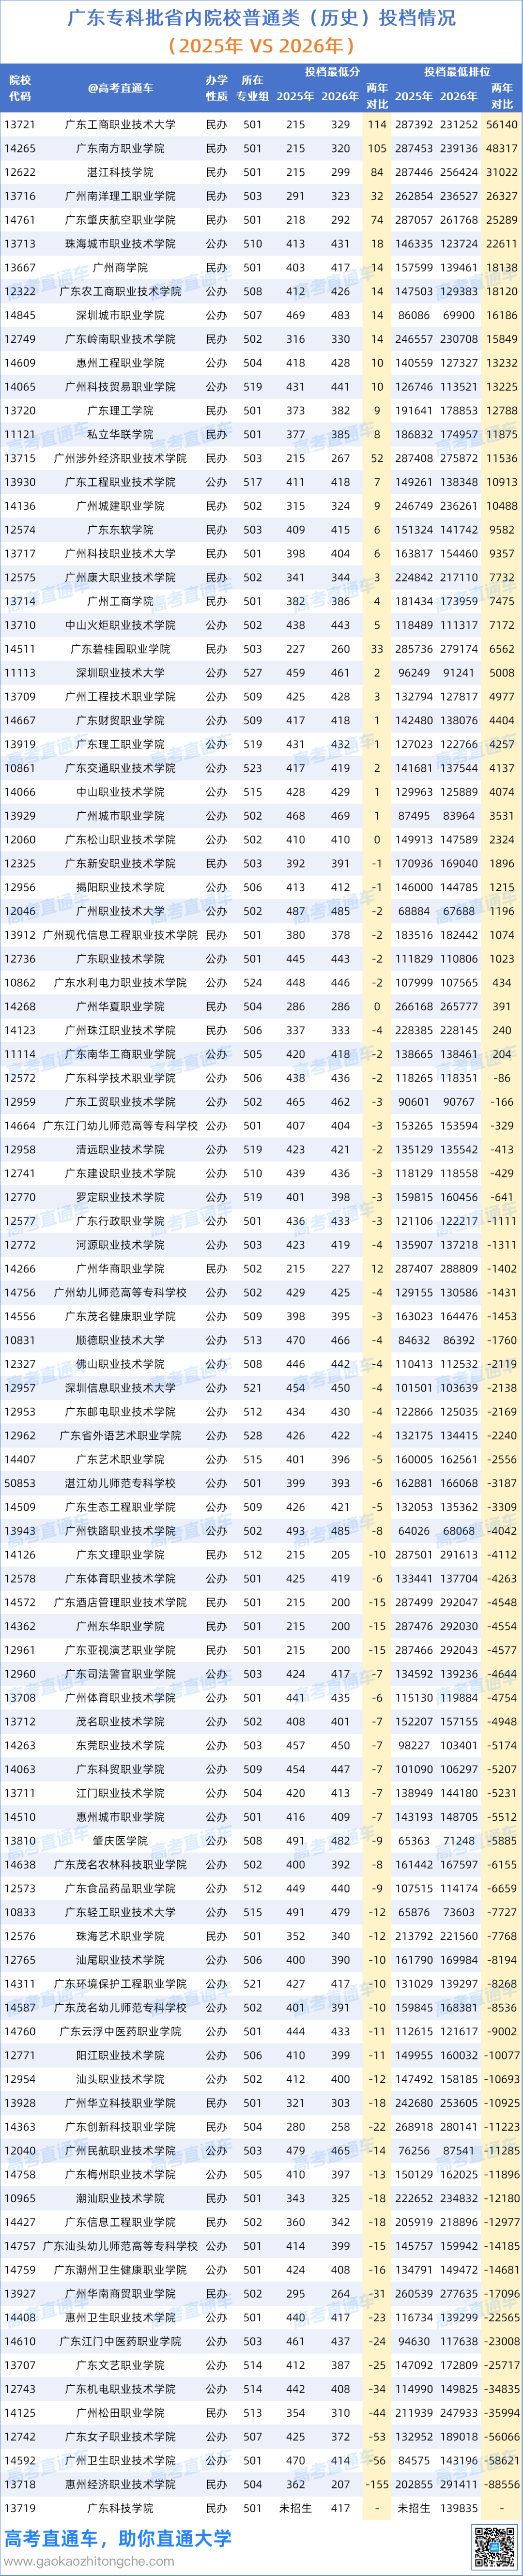Select 广州商学院 cell

click(120, 268)
